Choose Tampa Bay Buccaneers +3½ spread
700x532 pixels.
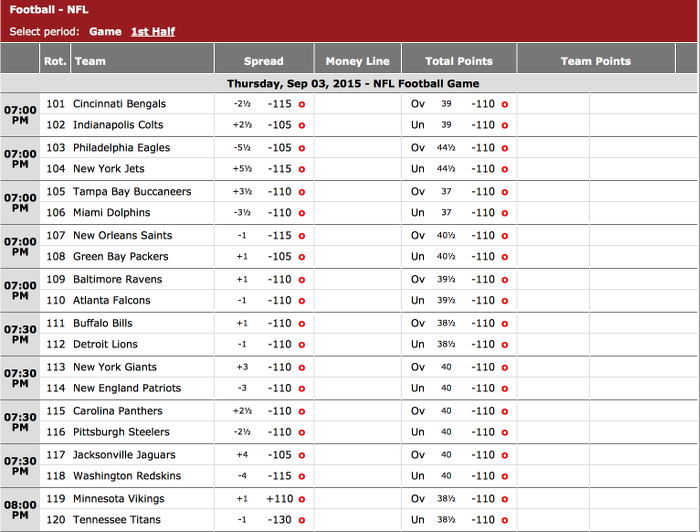302,192
